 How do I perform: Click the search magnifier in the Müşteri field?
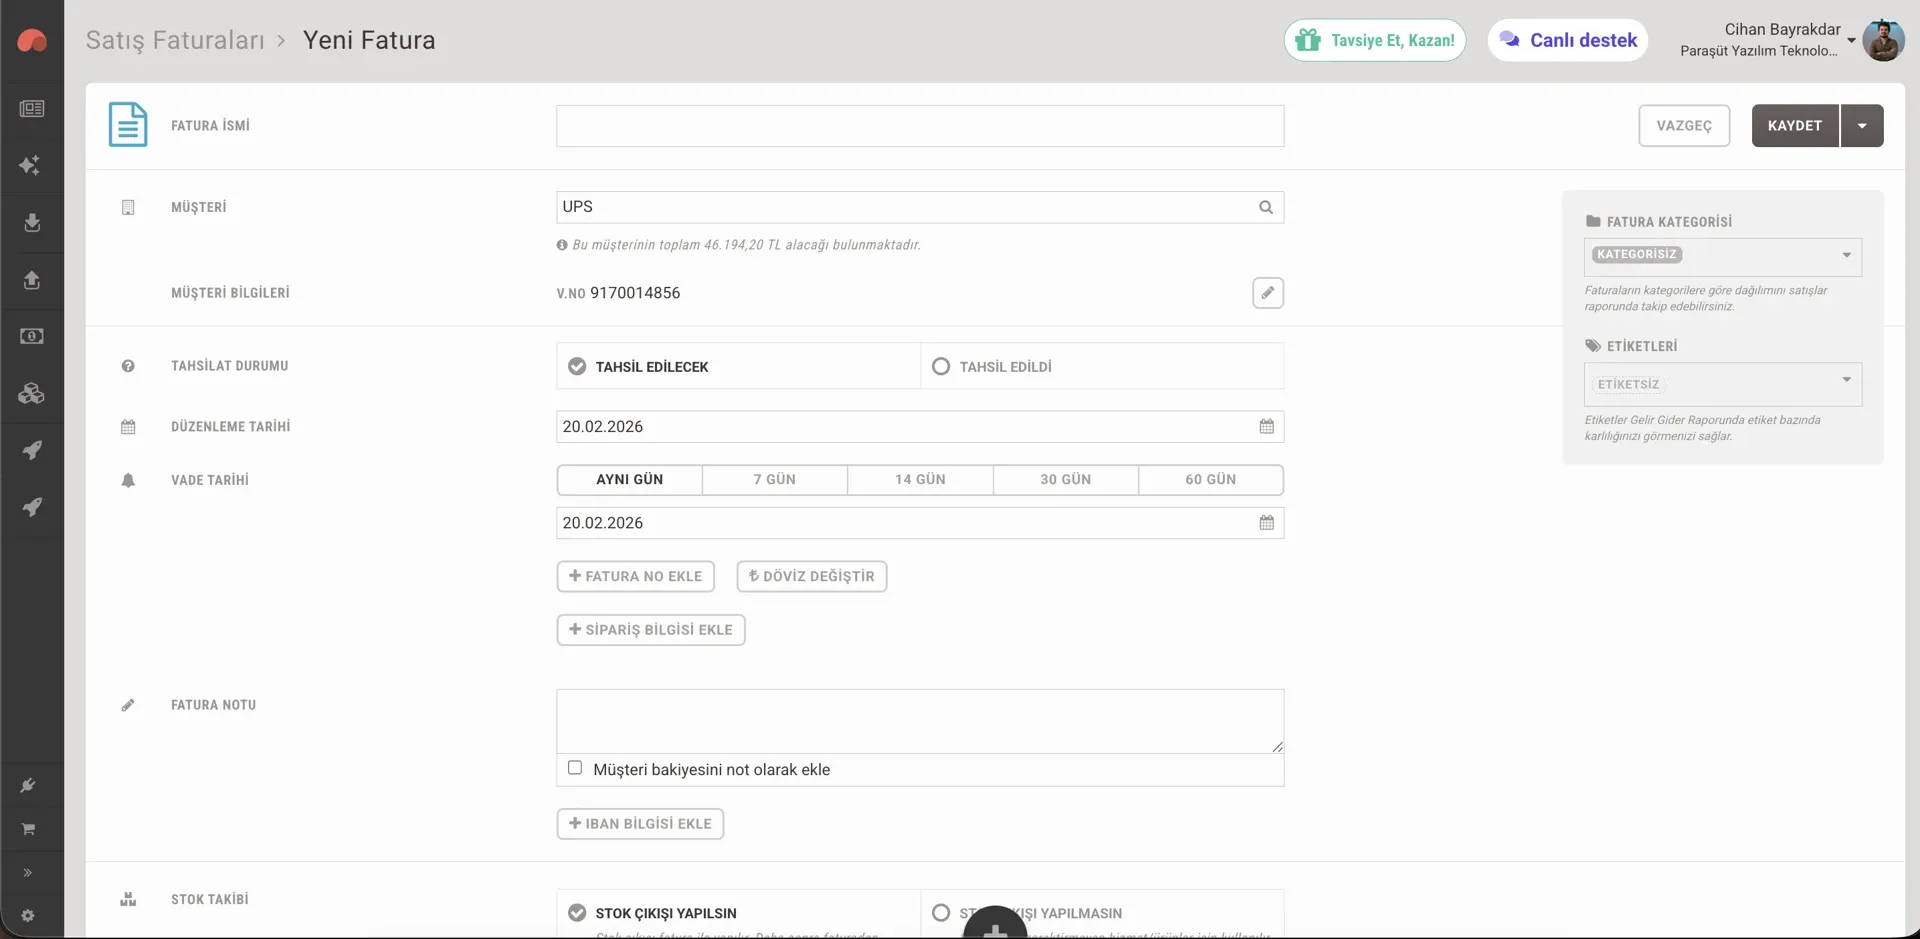pos(1266,207)
